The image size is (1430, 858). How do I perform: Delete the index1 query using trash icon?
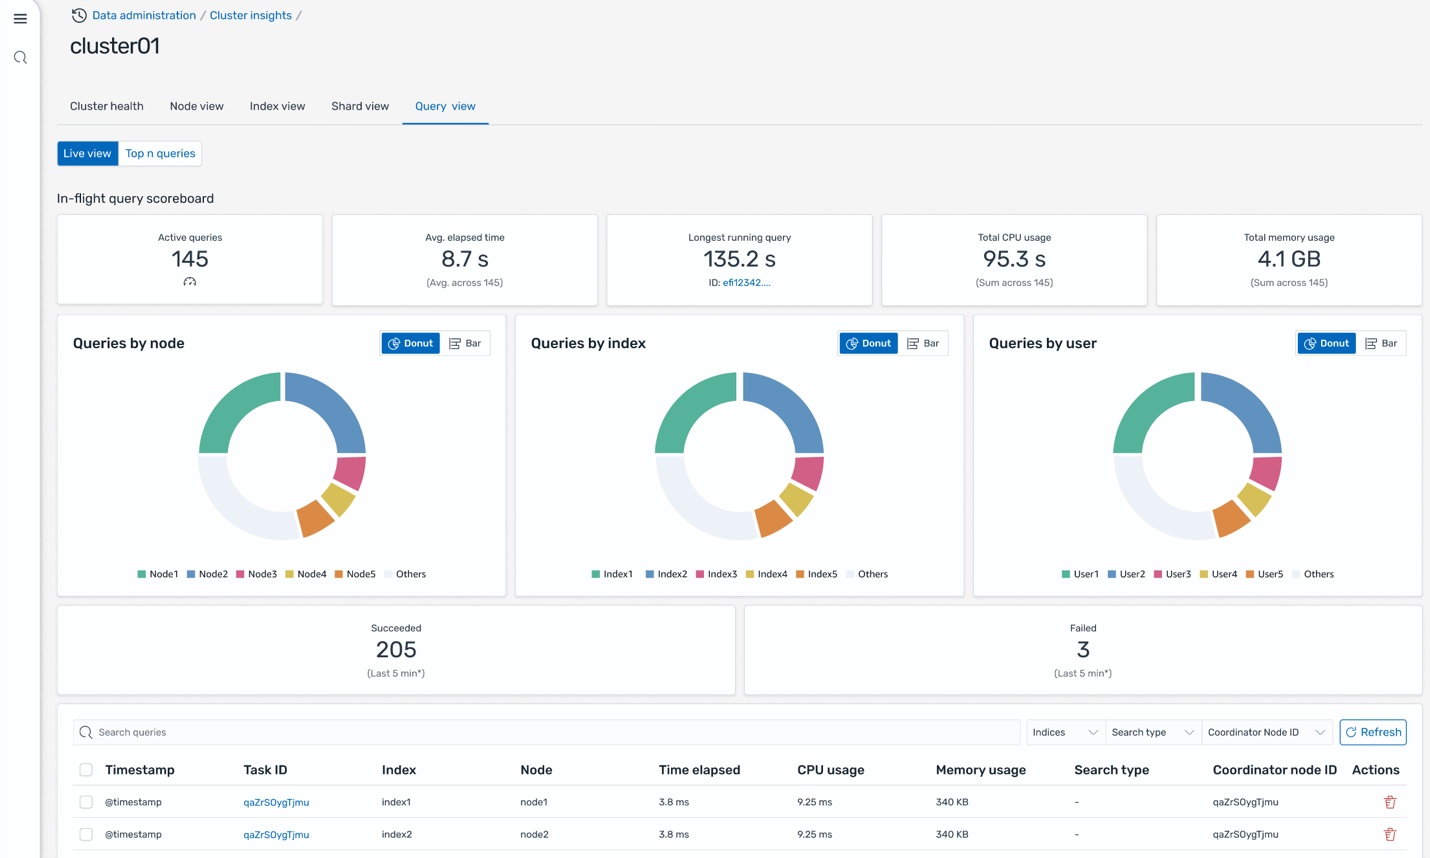1389,802
